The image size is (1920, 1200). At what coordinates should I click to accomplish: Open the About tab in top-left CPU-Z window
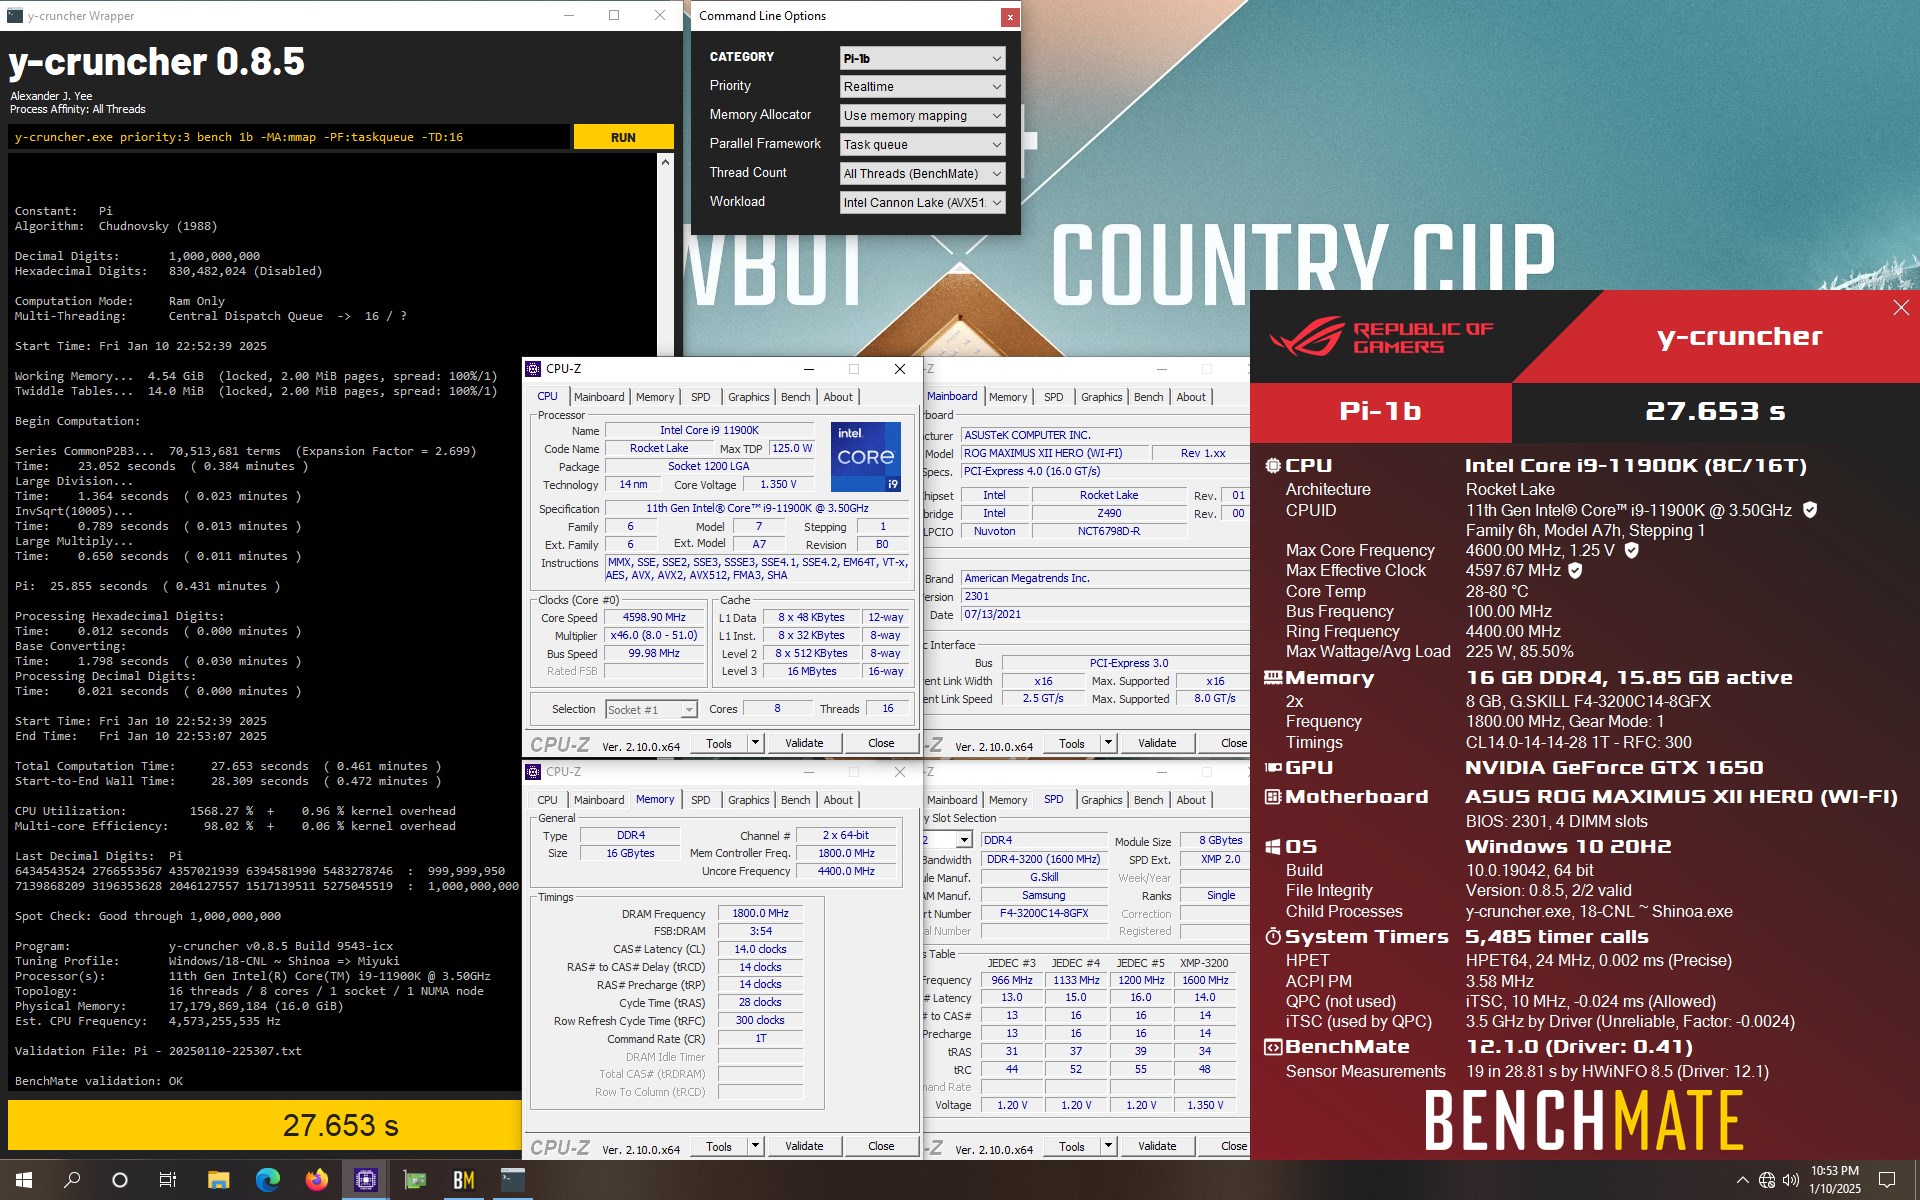(x=838, y=397)
